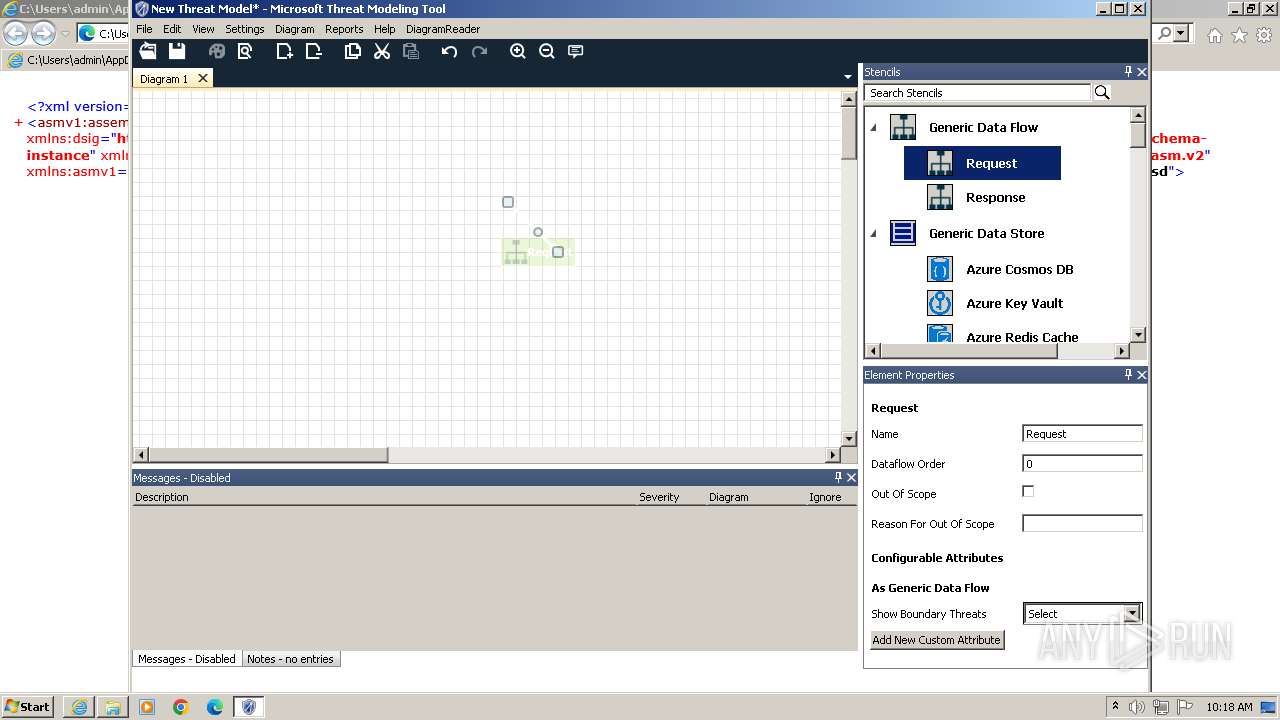
Task: Open the diagram tabs list dropdown arrow
Action: 848,77
